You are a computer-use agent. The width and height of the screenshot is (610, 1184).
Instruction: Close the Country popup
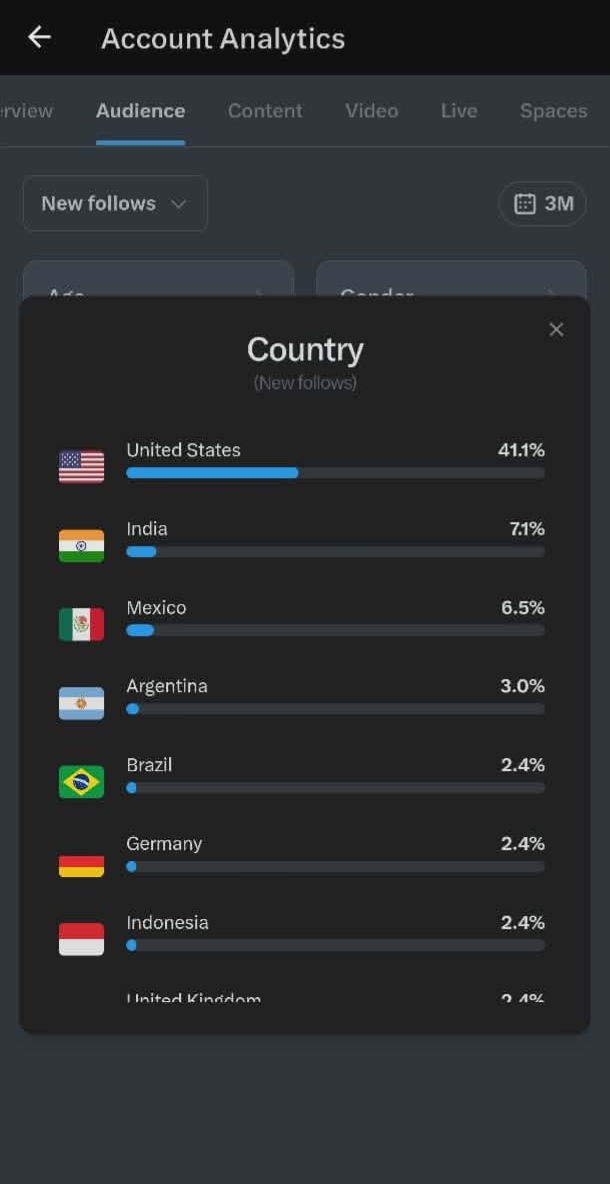click(556, 329)
